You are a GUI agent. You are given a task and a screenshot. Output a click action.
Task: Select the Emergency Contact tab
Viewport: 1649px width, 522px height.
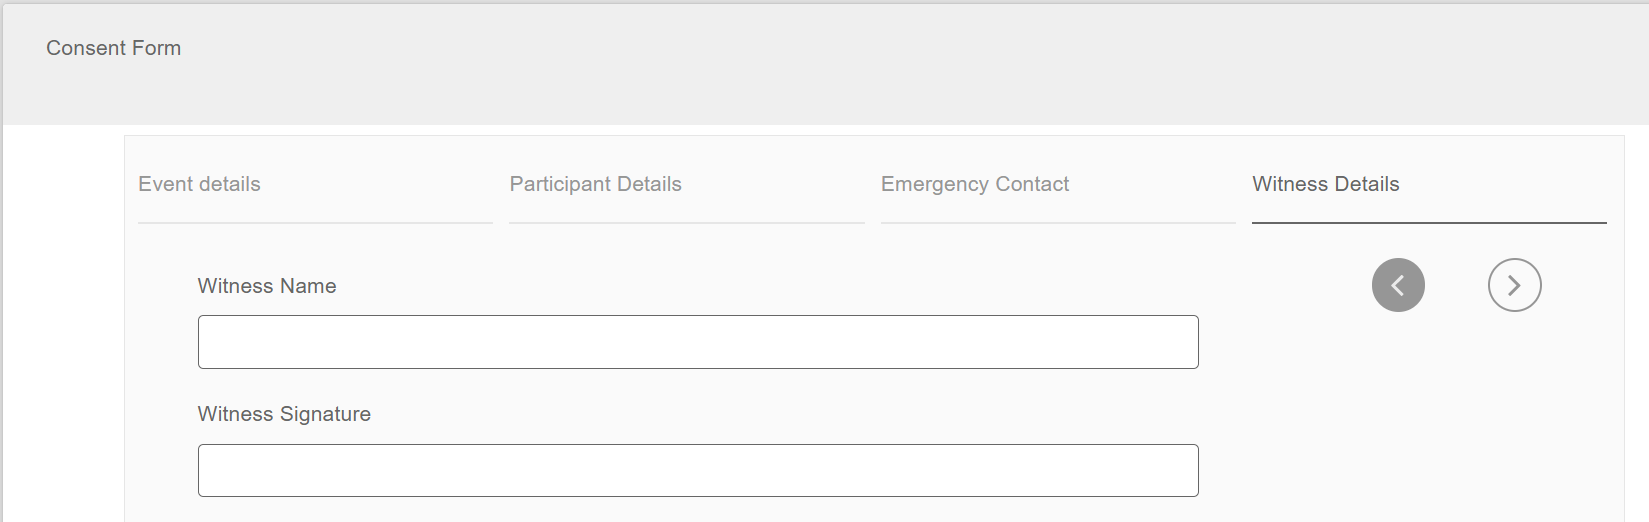(974, 184)
